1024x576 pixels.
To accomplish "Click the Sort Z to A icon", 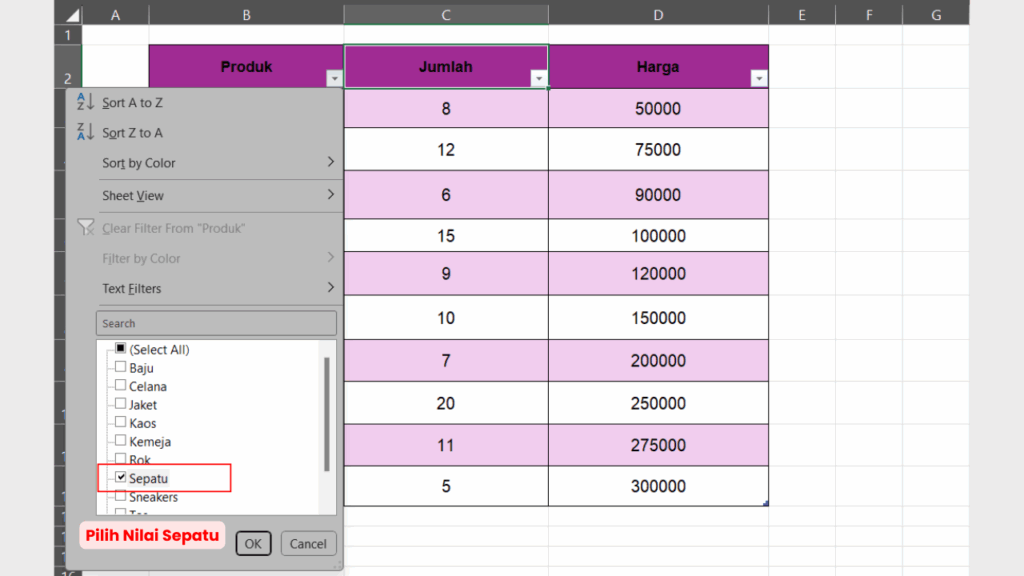I will [85, 132].
